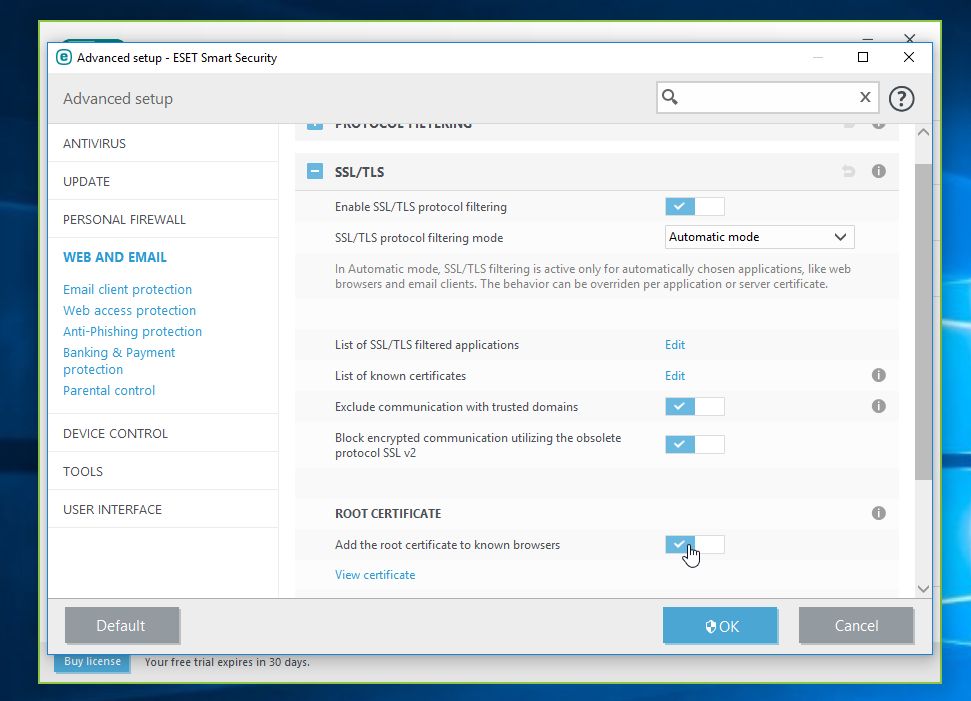Open help with the question mark icon

(902, 98)
